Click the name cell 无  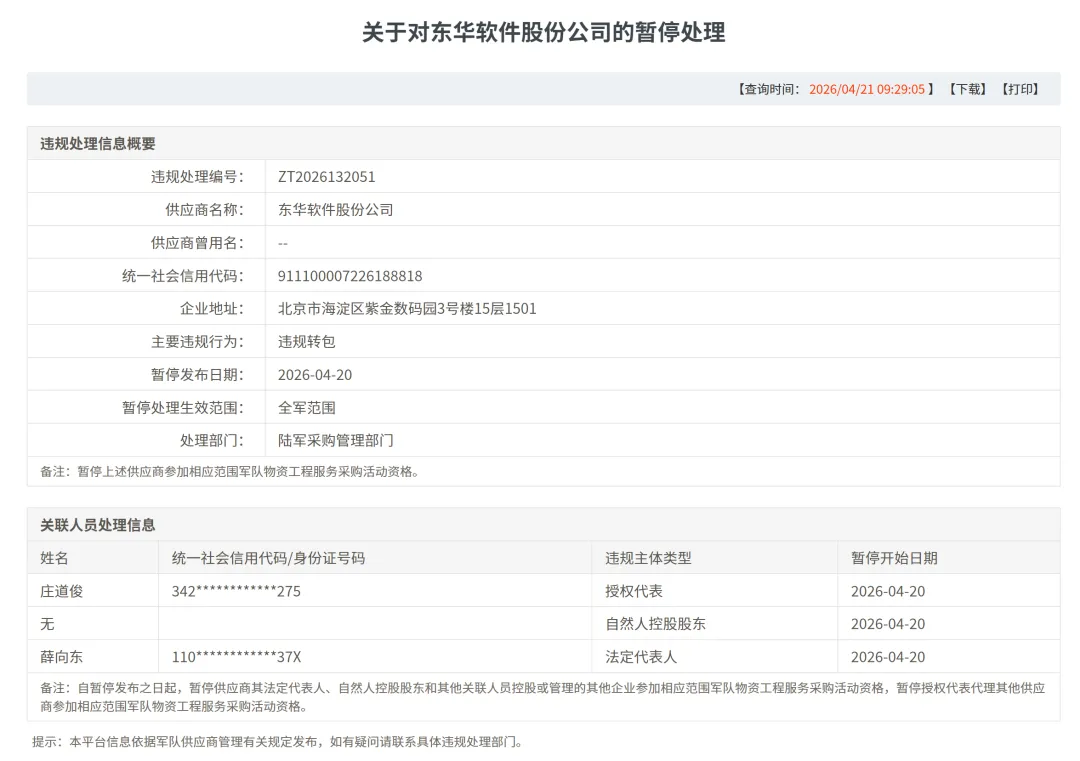(47, 625)
